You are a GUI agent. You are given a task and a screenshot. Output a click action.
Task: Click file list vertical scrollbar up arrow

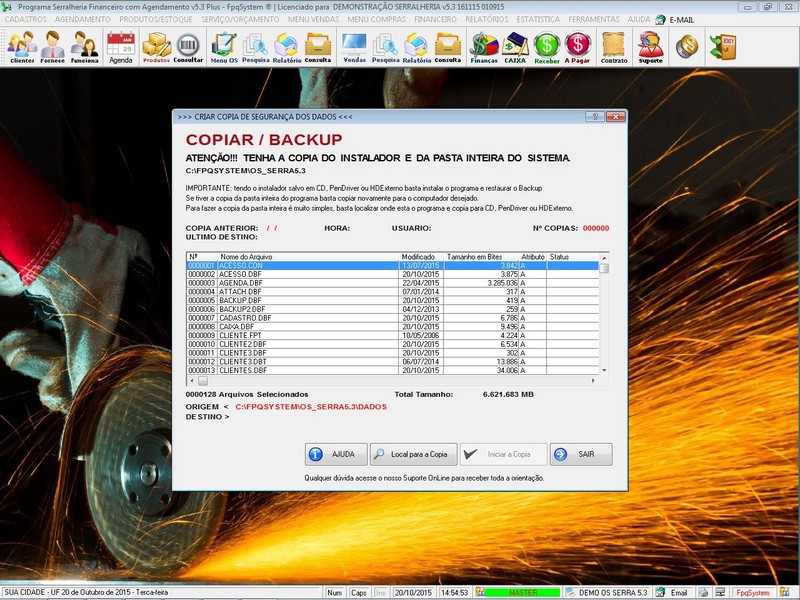[604, 258]
